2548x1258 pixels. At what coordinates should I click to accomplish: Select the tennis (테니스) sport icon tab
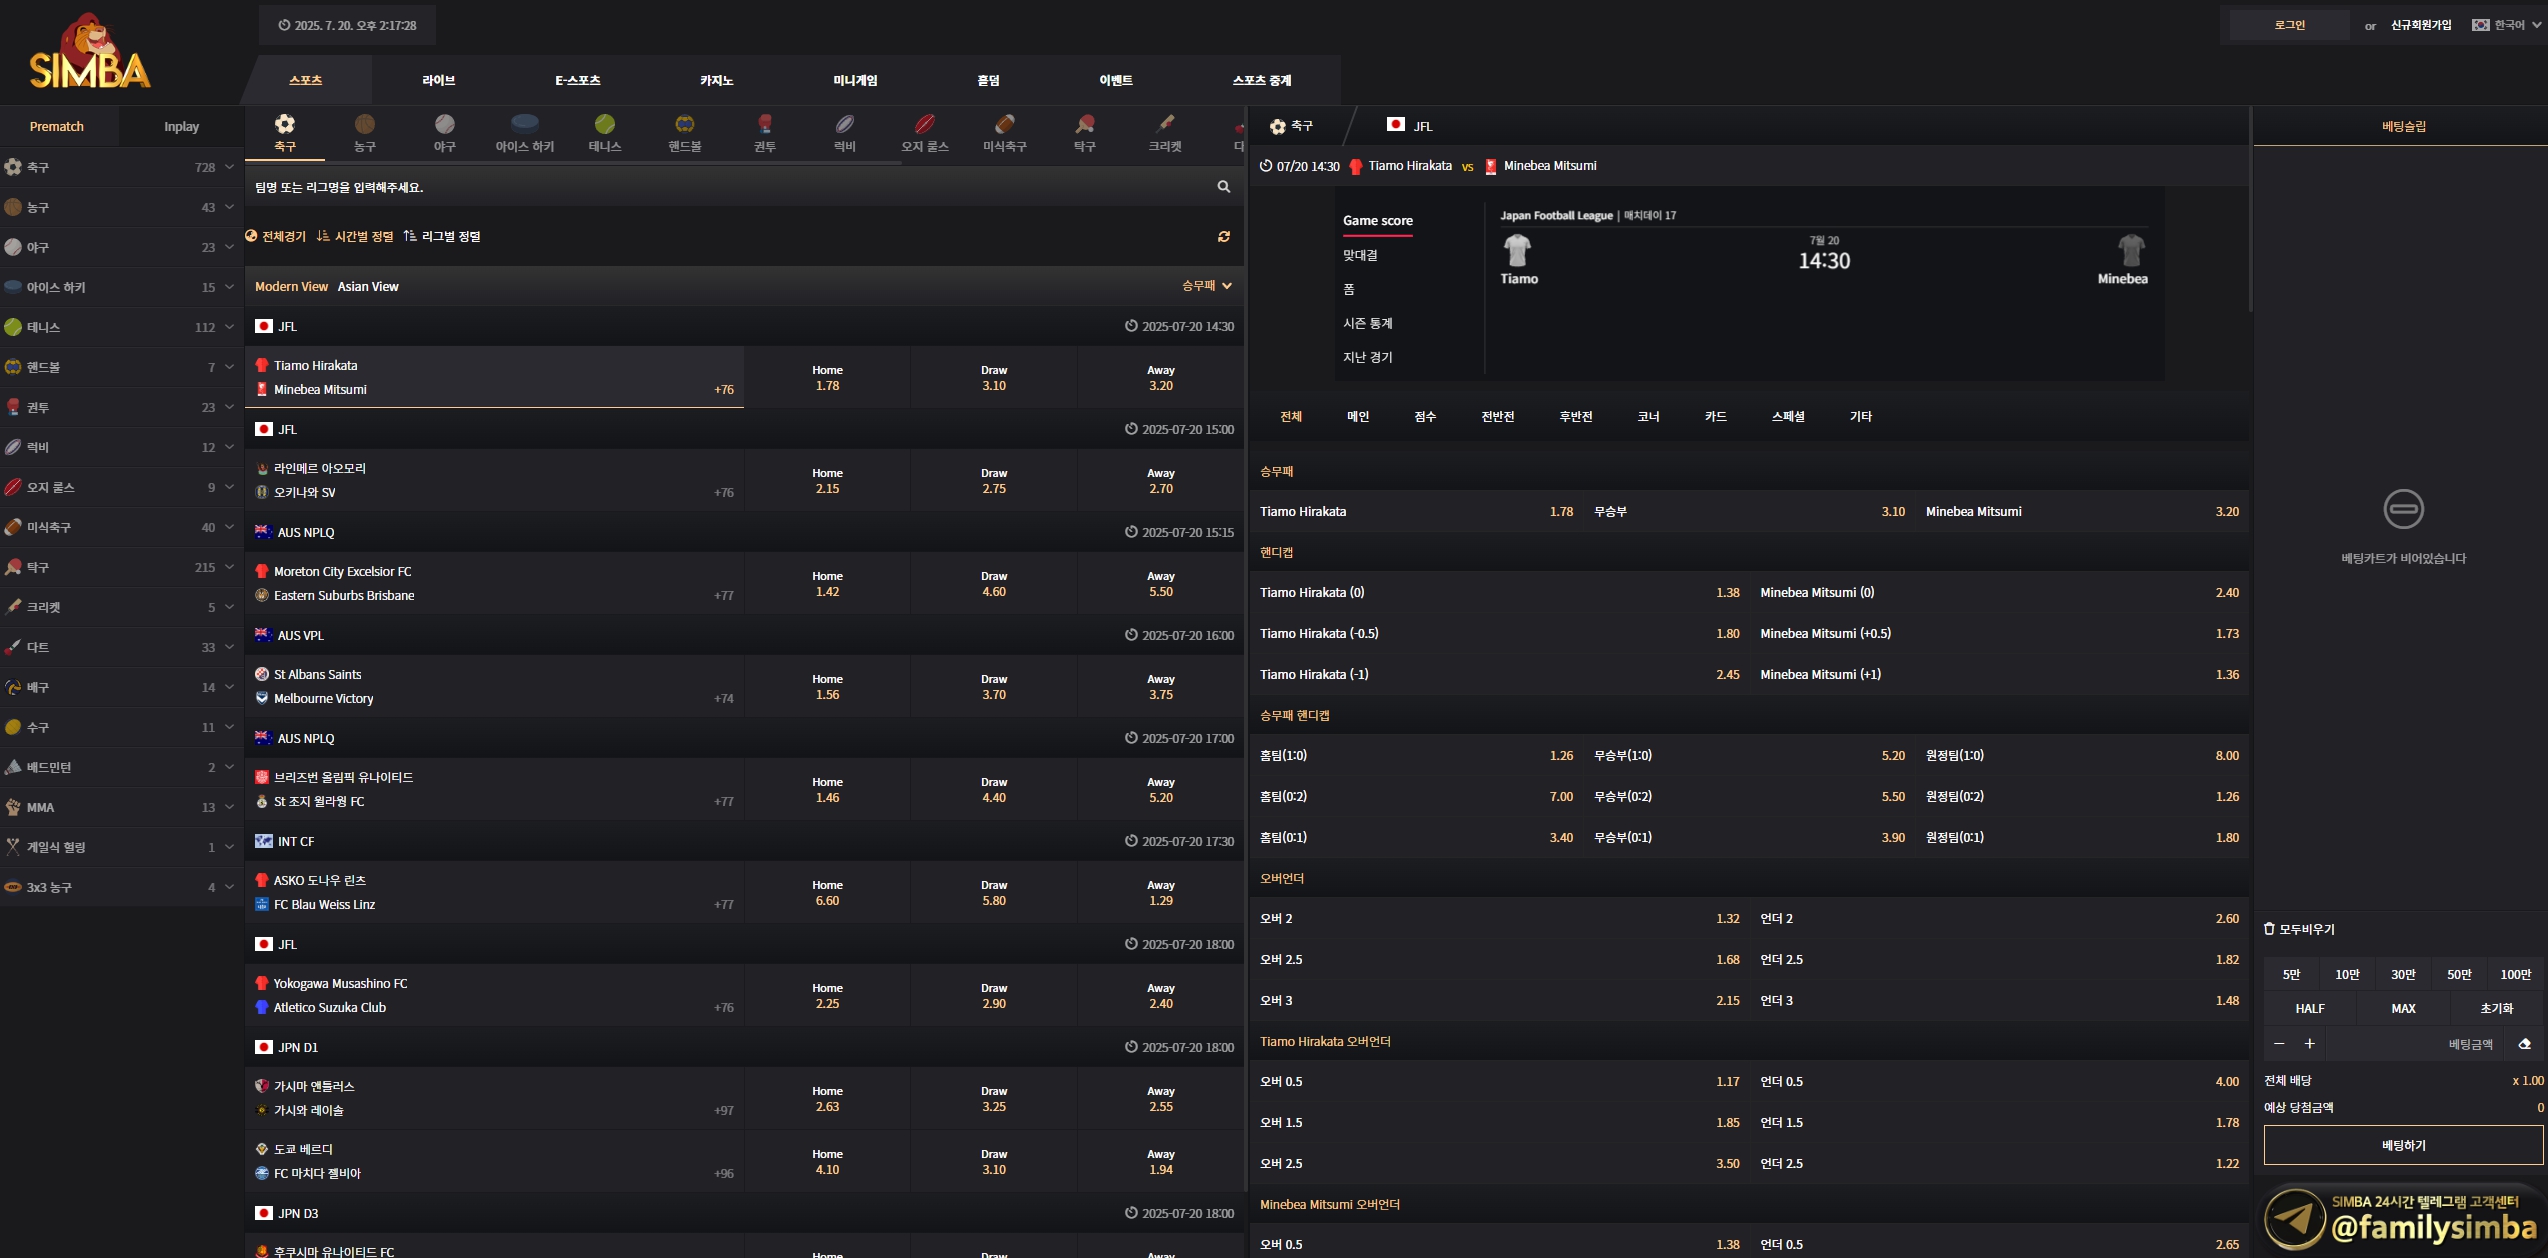[x=605, y=133]
